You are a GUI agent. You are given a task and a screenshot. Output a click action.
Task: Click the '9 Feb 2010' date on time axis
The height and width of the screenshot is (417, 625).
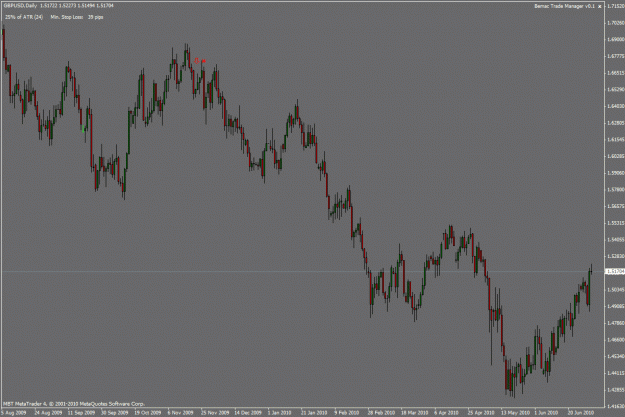pyautogui.click(x=347, y=413)
